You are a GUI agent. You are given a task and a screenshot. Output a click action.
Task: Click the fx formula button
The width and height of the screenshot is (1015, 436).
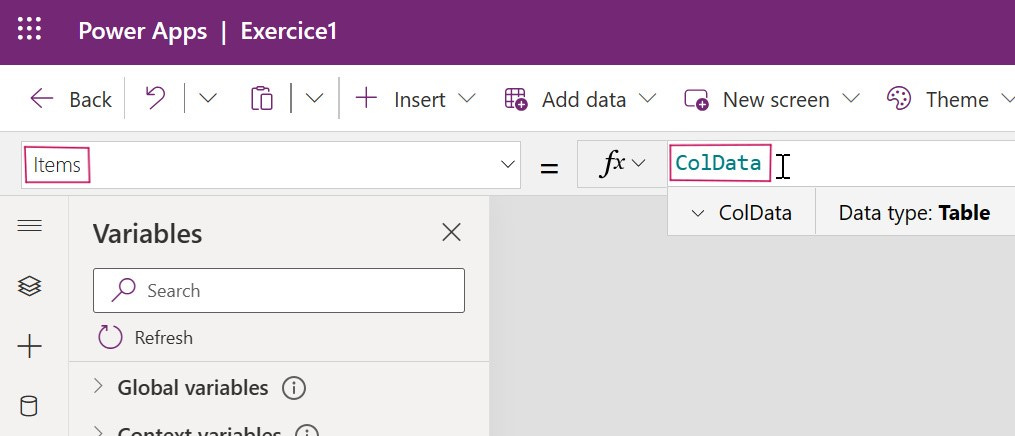[623, 164]
